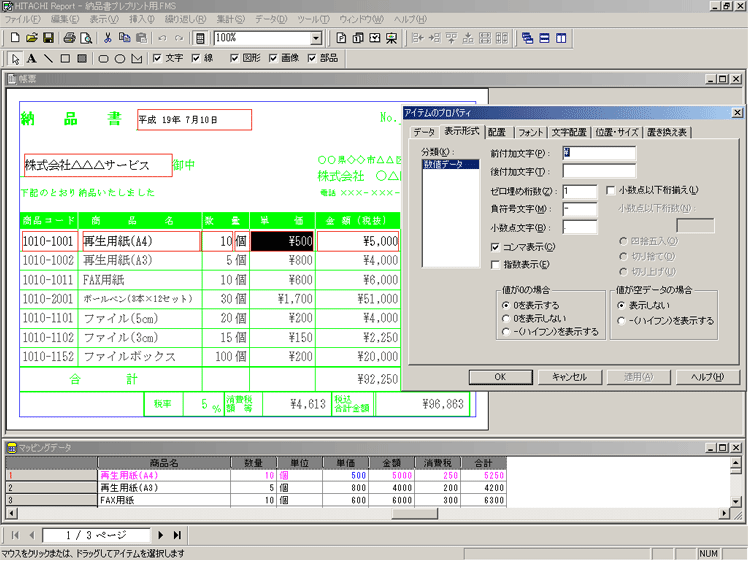The width and height of the screenshot is (750, 563).
Task: Switch to the 文字配置 tab
Action: pyautogui.click(x=569, y=132)
